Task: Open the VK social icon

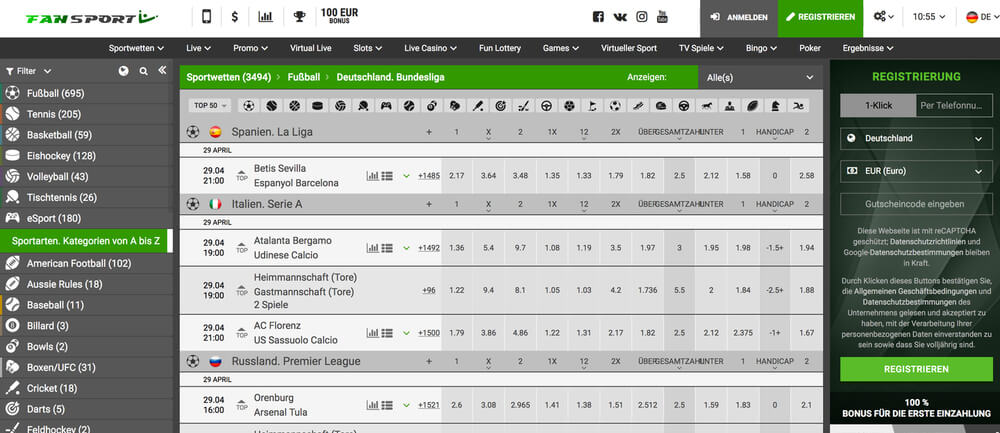Action: pyautogui.click(x=620, y=17)
